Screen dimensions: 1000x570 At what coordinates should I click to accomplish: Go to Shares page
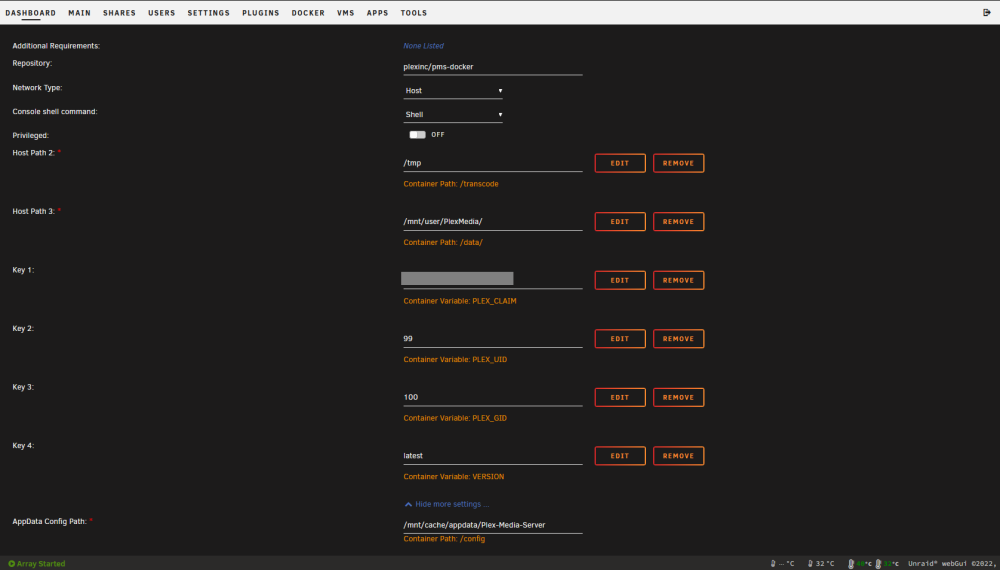click(119, 13)
